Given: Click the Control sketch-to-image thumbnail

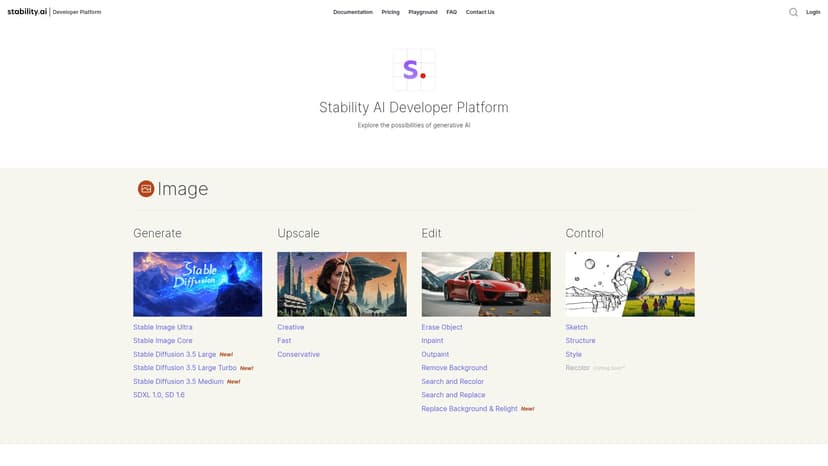Looking at the screenshot, I should tap(630, 284).
